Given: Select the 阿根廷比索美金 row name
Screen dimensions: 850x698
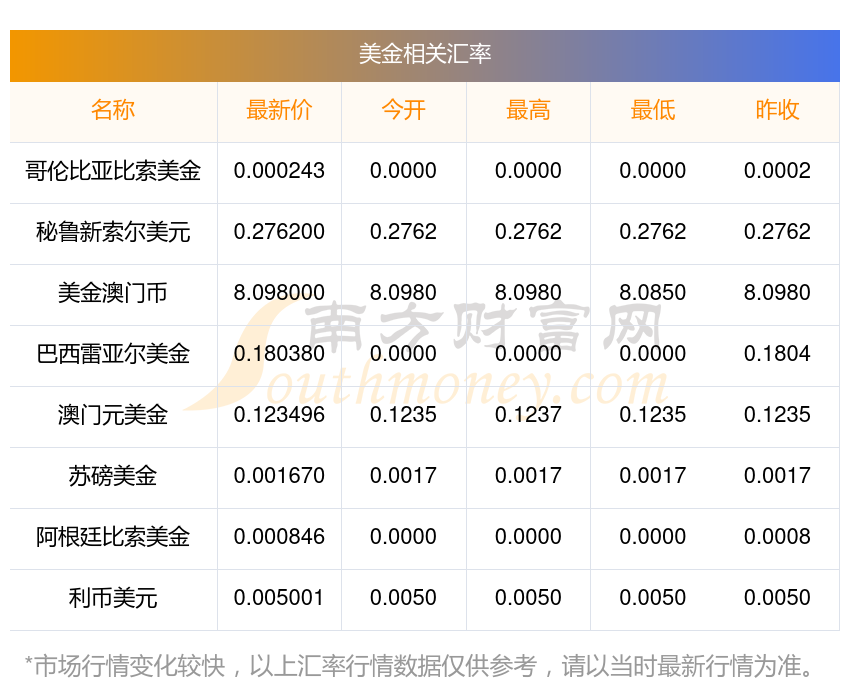Looking at the screenshot, I should point(113,537).
